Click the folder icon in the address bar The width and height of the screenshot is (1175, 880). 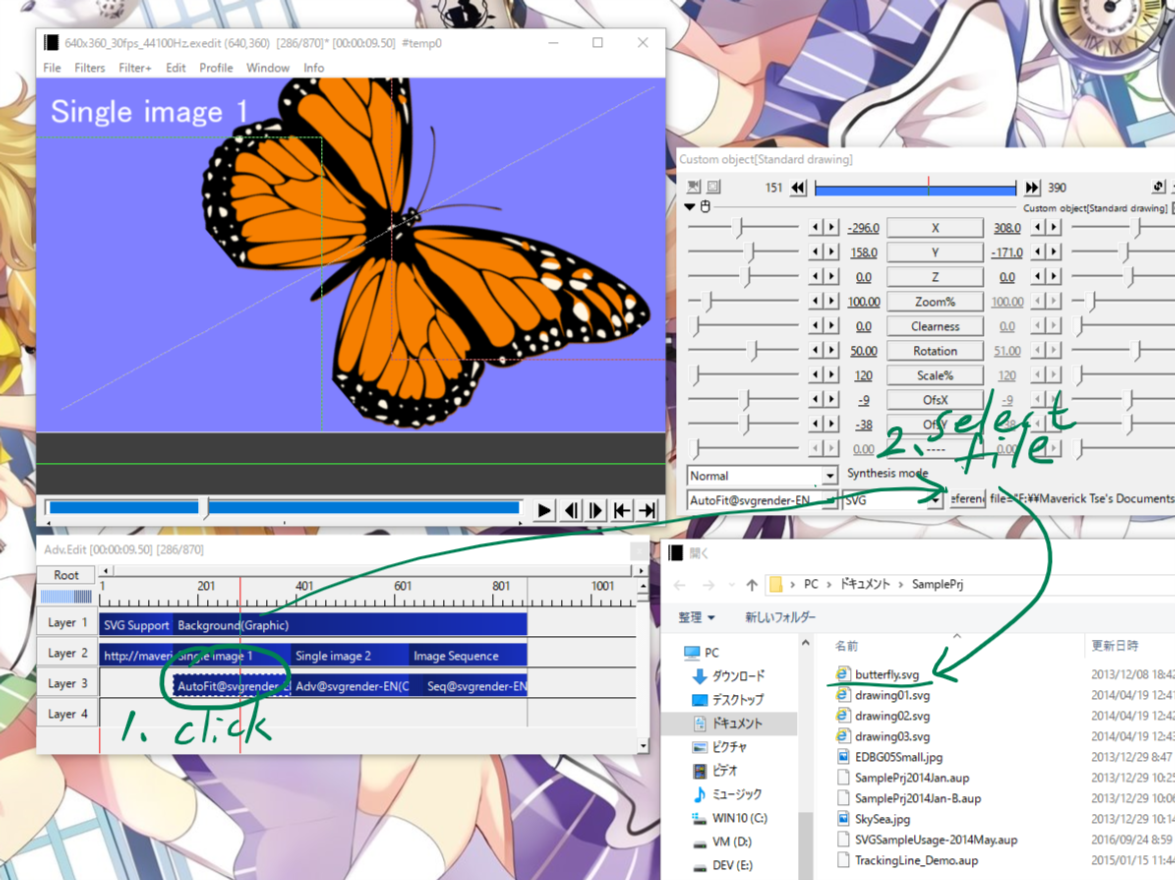coord(776,584)
